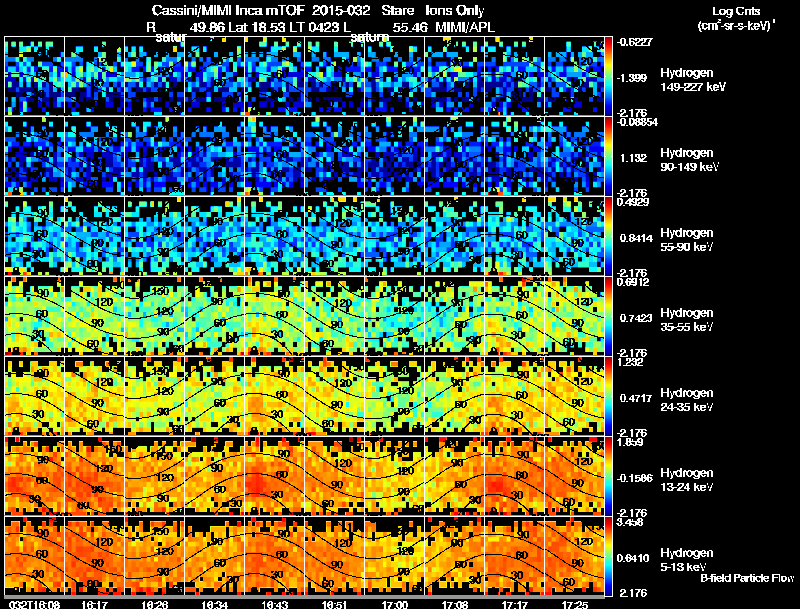The height and width of the screenshot is (609, 800).
Task: Click the 'Log Cnts' colorbar heading
Action: coord(736,11)
